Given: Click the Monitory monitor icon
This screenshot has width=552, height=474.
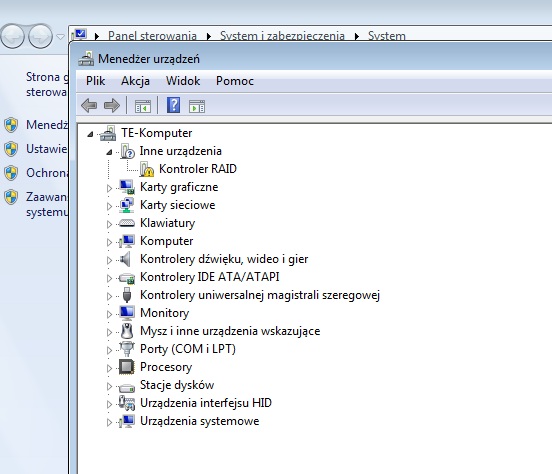Looking at the screenshot, I should point(127,313).
